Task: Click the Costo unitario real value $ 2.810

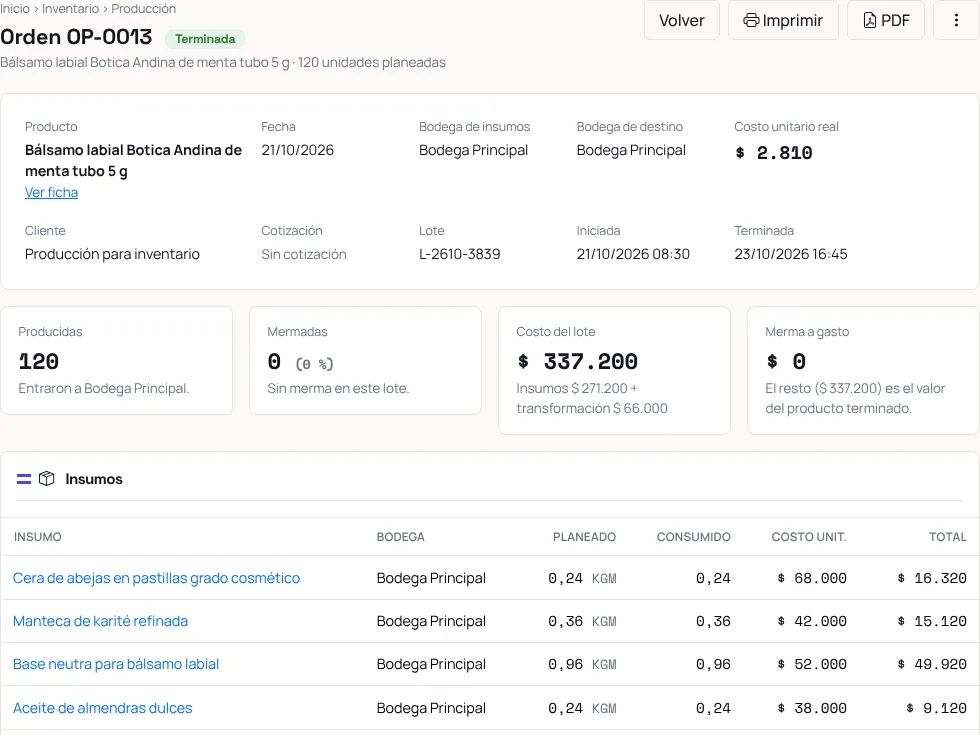Action: click(x=774, y=153)
